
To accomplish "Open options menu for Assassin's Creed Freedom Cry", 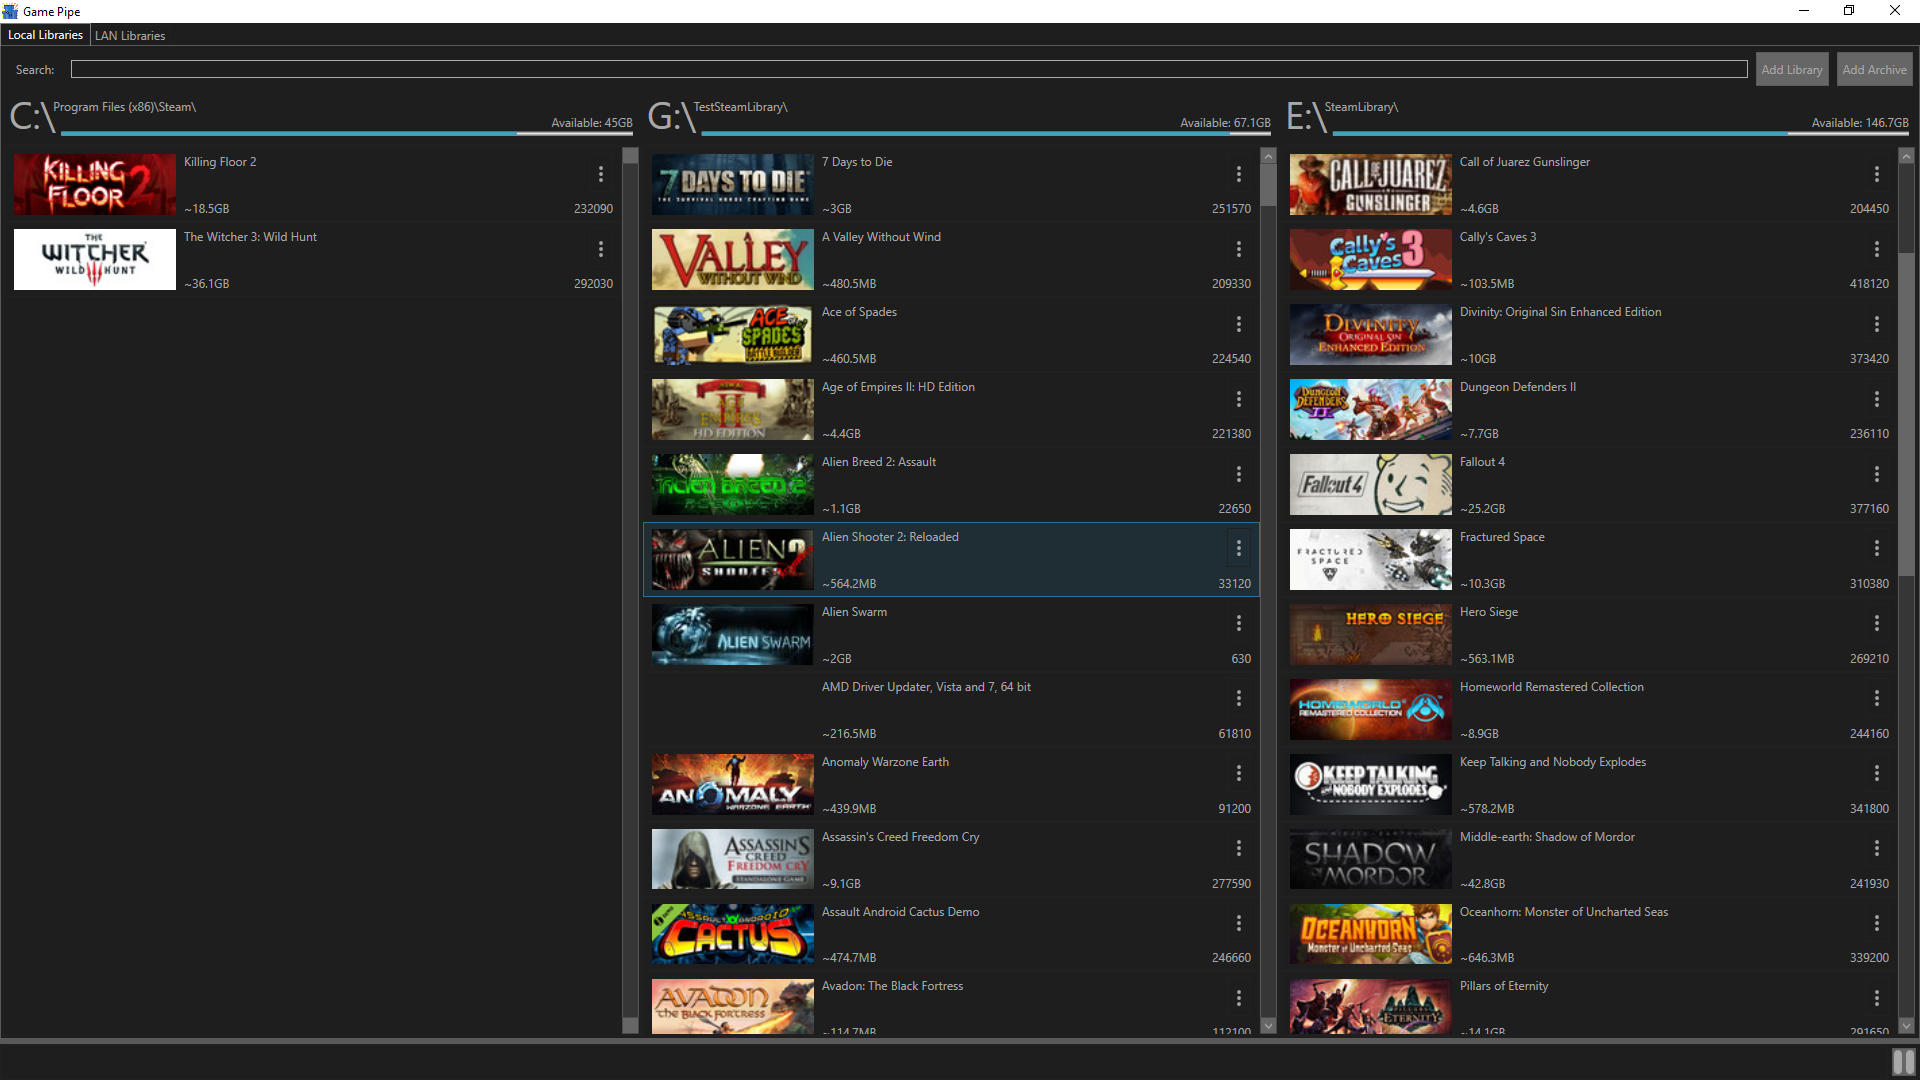I will pyautogui.click(x=1238, y=848).
